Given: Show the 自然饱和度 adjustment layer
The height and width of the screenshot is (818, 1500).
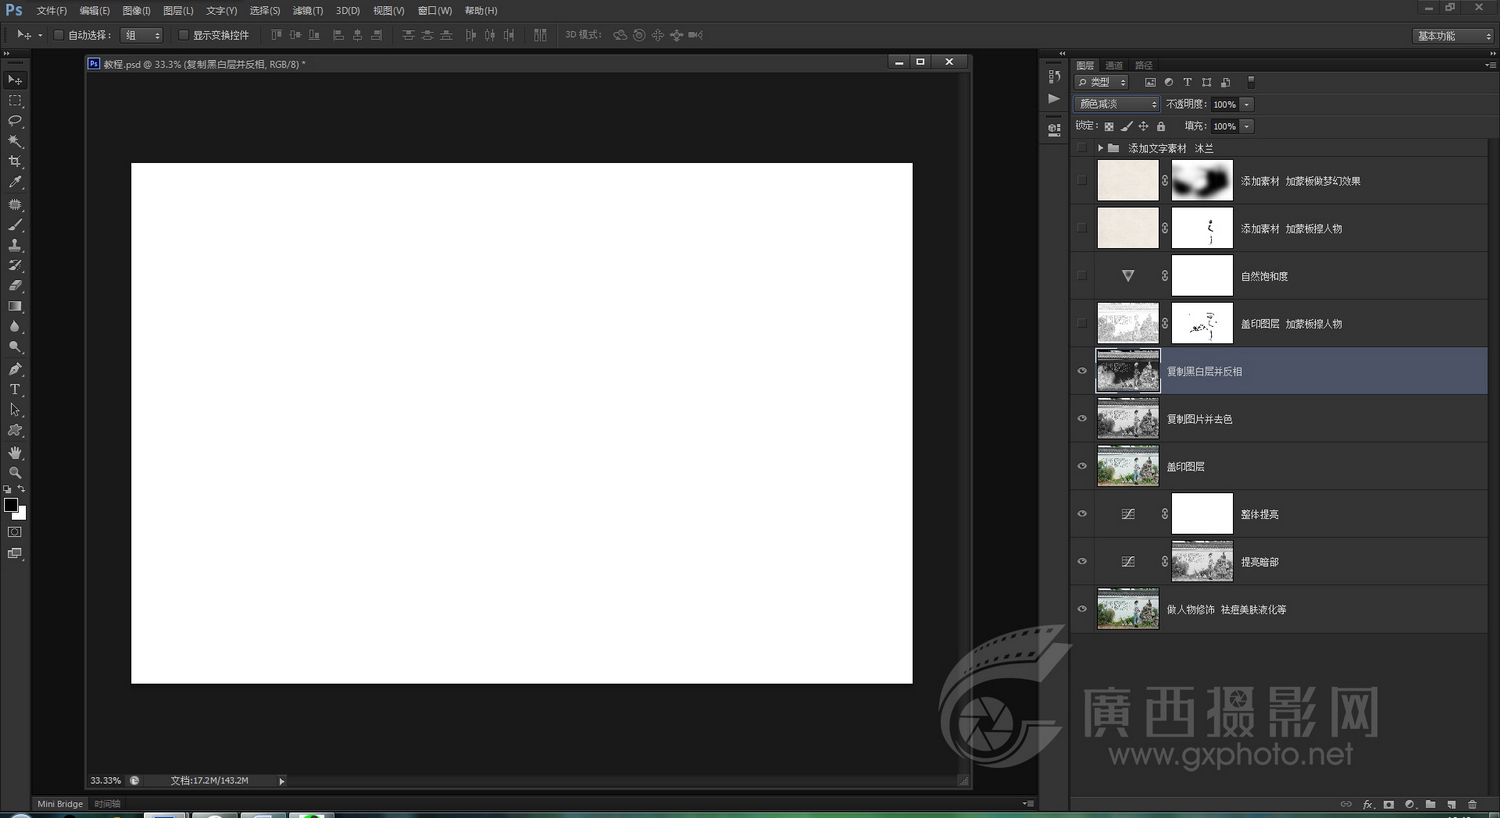Looking at the screenshot, I should 1082,276.
